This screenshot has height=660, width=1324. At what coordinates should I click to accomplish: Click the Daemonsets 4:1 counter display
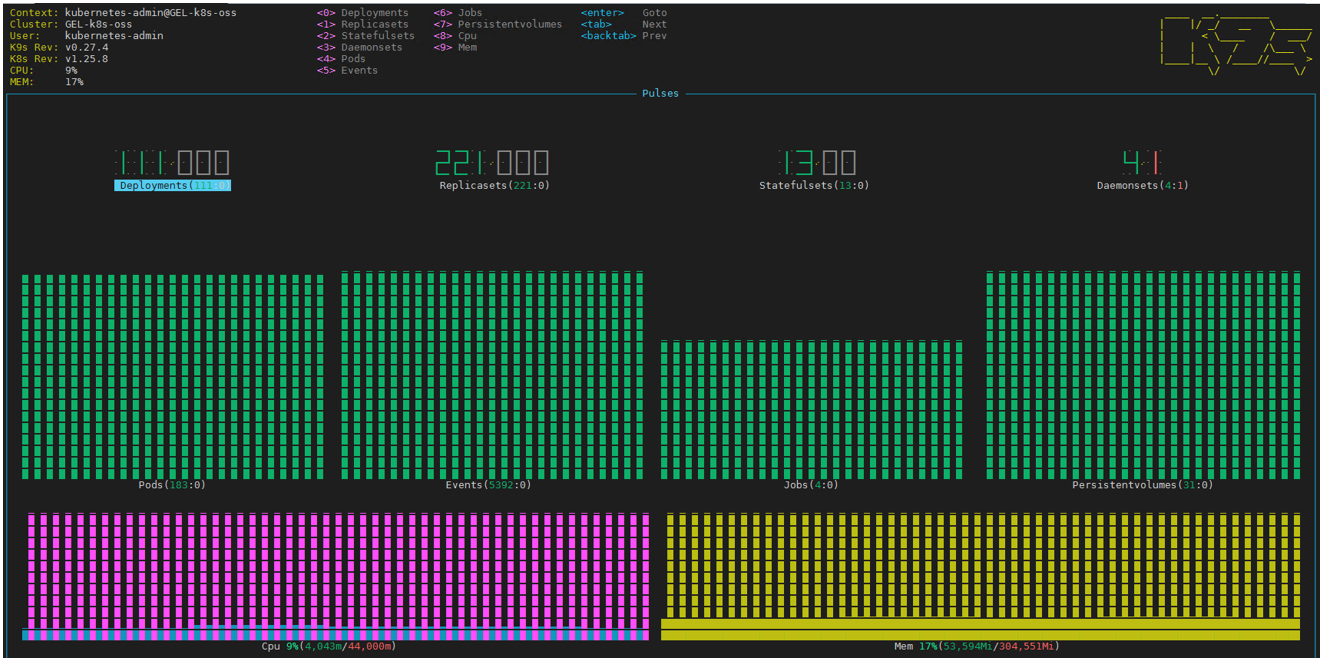(x=1141, y=162)
